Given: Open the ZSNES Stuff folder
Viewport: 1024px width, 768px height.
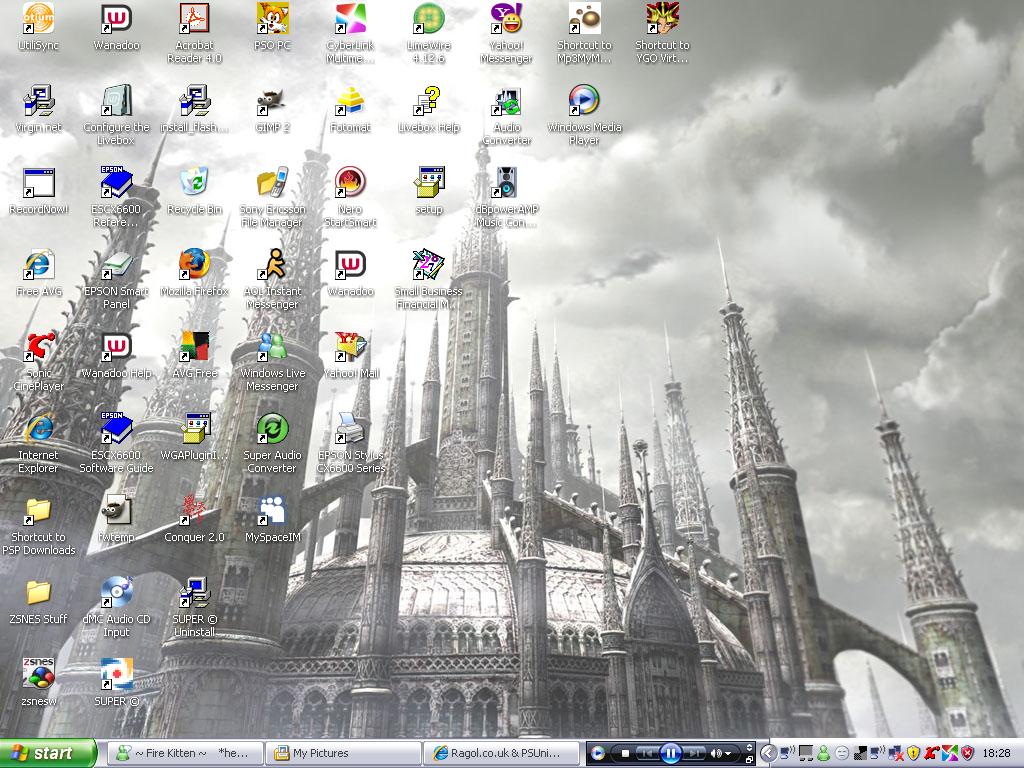Looking at the screenshot, I should point(38,594).
